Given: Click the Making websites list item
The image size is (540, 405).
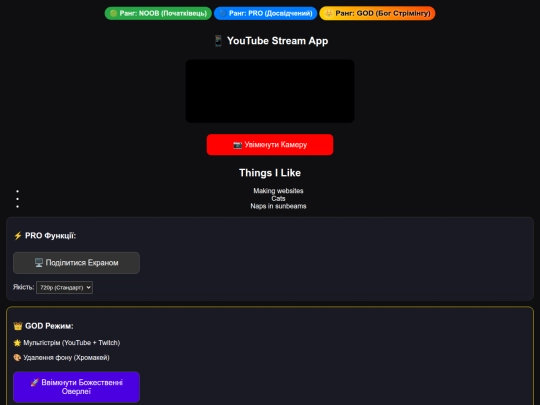Looking at the screenshot, I should [x=278, y=191].
